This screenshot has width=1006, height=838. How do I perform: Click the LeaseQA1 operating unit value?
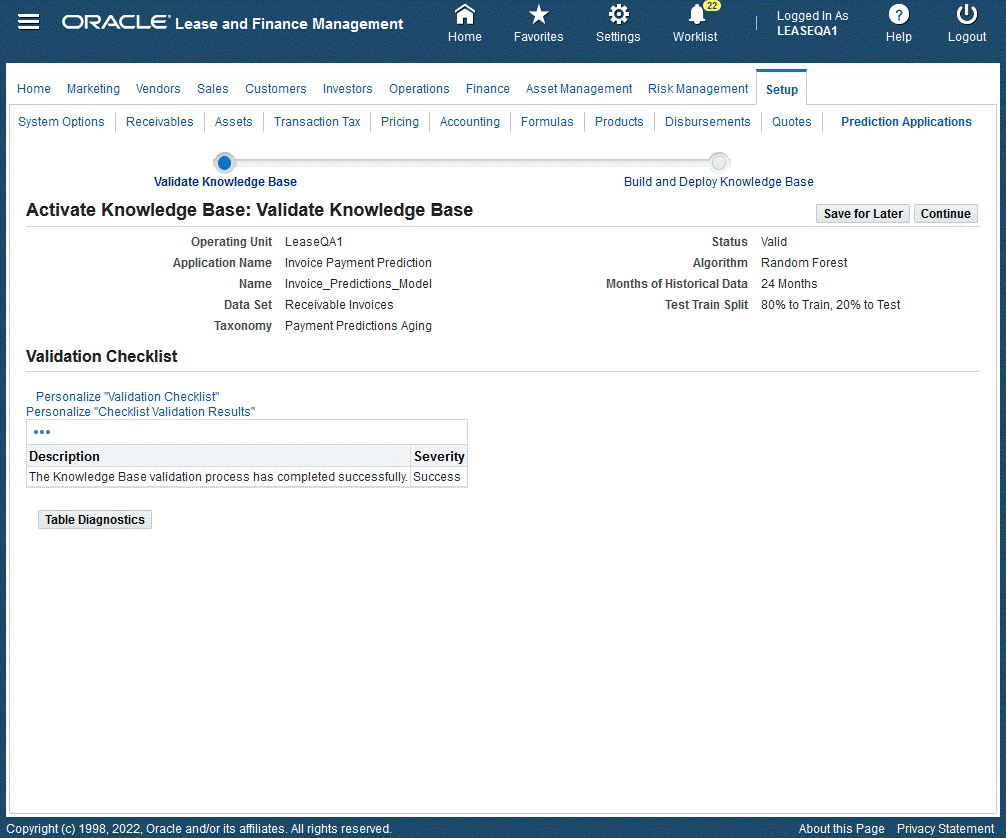click(313, 242)
